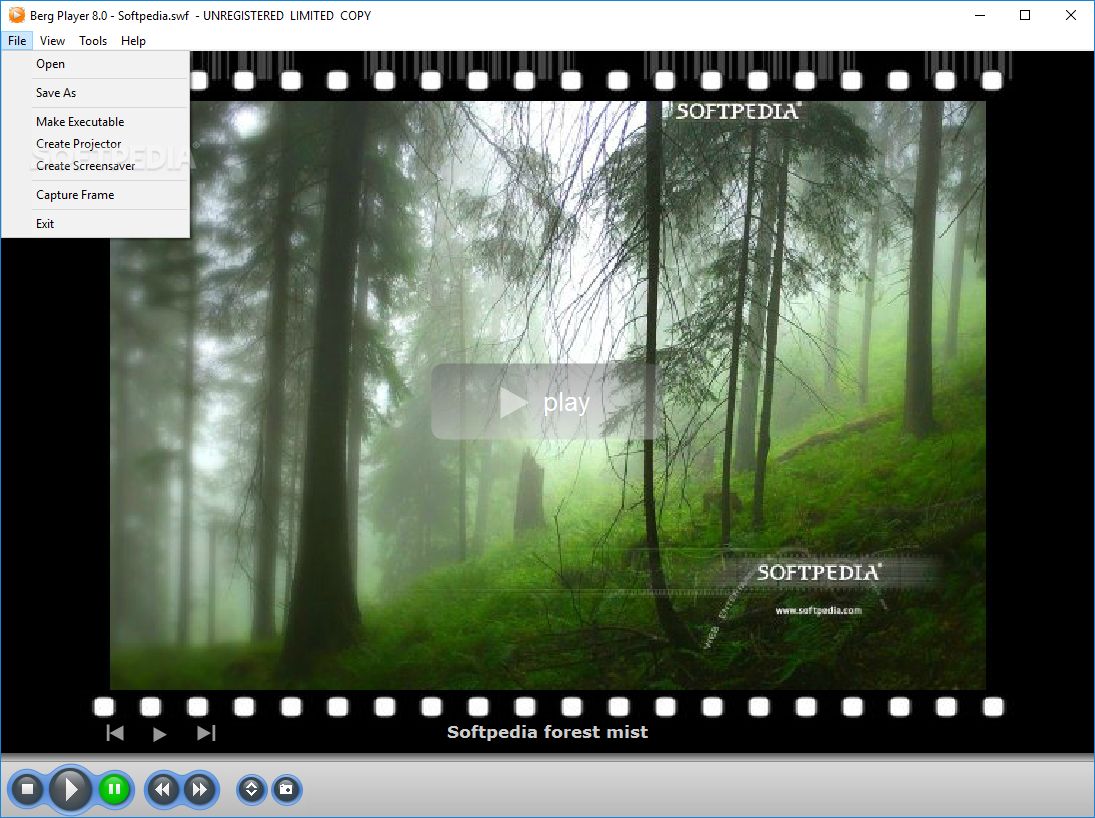Toggle the fullscreen resize arrows icon
Viewport: 1095px width, 818px height.
pyautogui.click(x=251, y=789)
